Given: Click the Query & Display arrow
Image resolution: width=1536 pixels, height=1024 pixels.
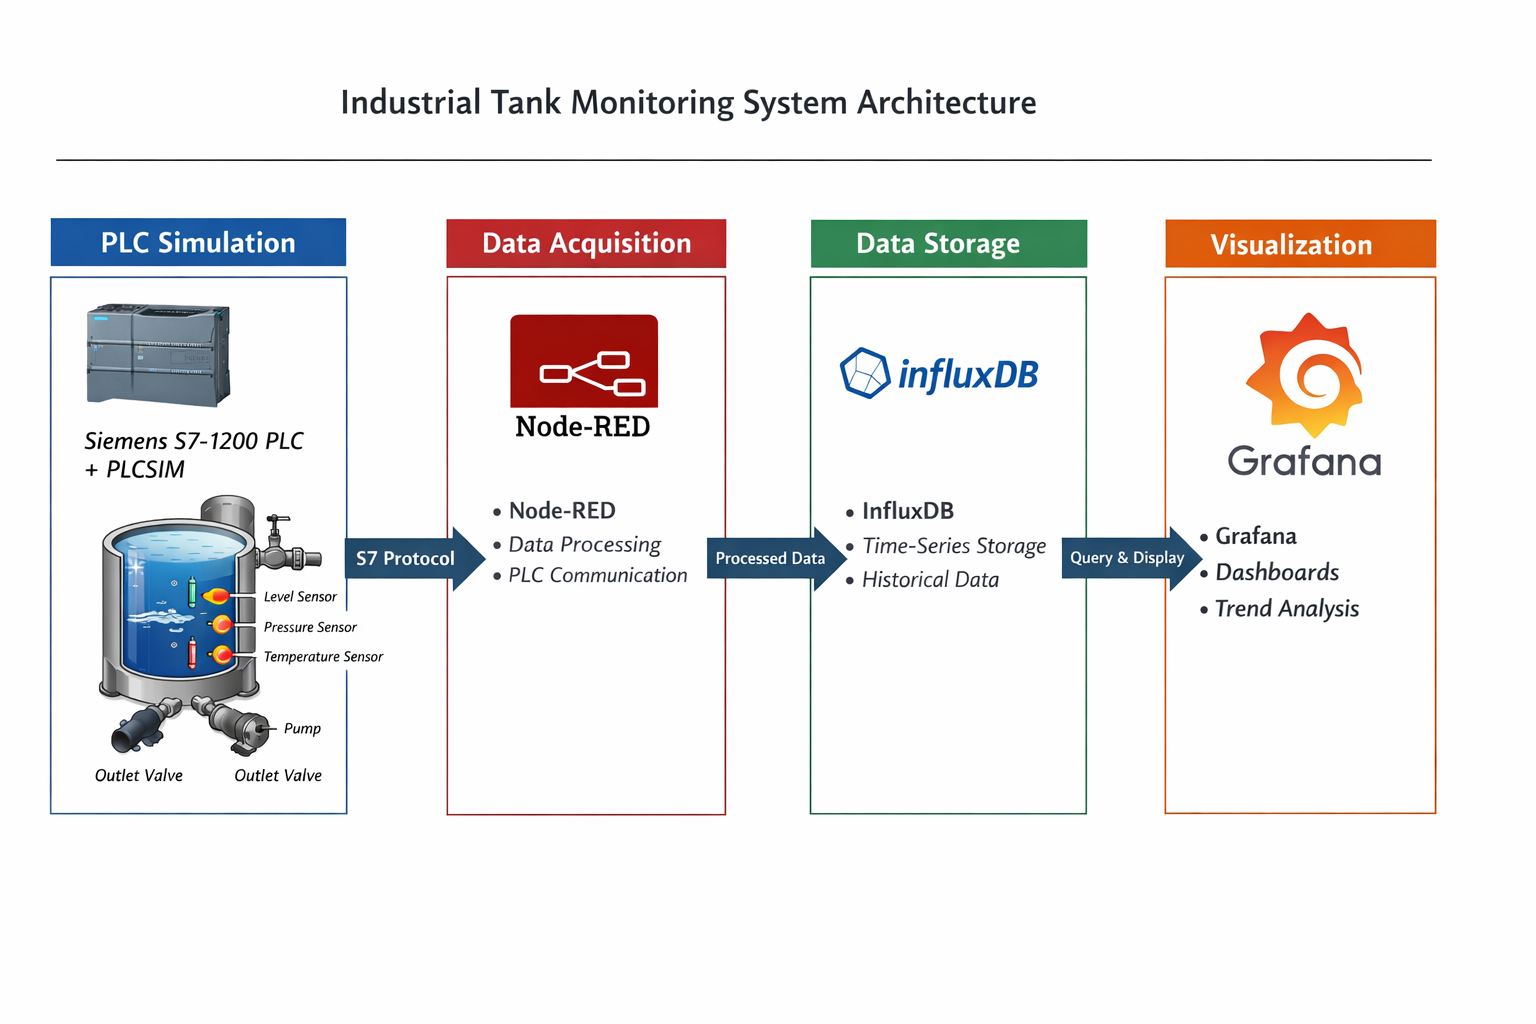Looking at the screenshot, I should point(1132,558).
